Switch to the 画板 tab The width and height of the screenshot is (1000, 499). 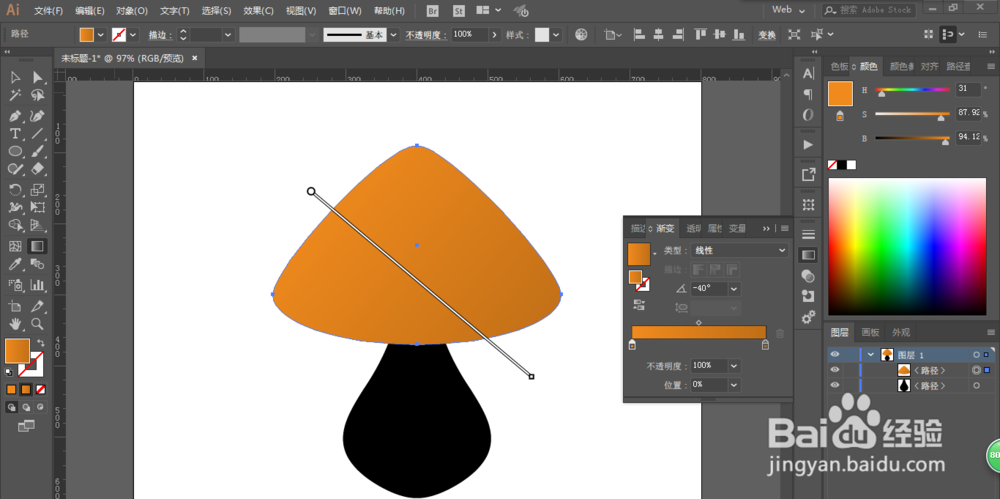click(x=870, y=332)
